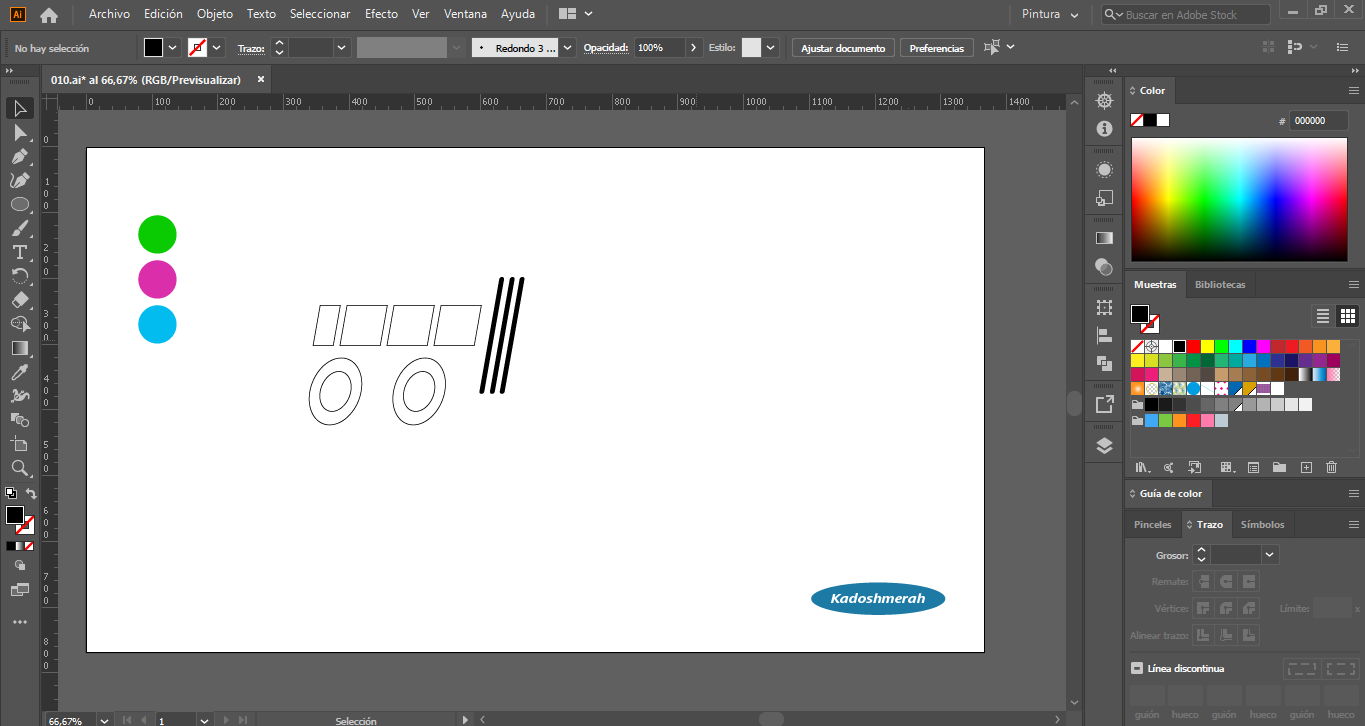Click the hex color 000000 field
Viewport: 1365px width, 726px height.
1318,120
